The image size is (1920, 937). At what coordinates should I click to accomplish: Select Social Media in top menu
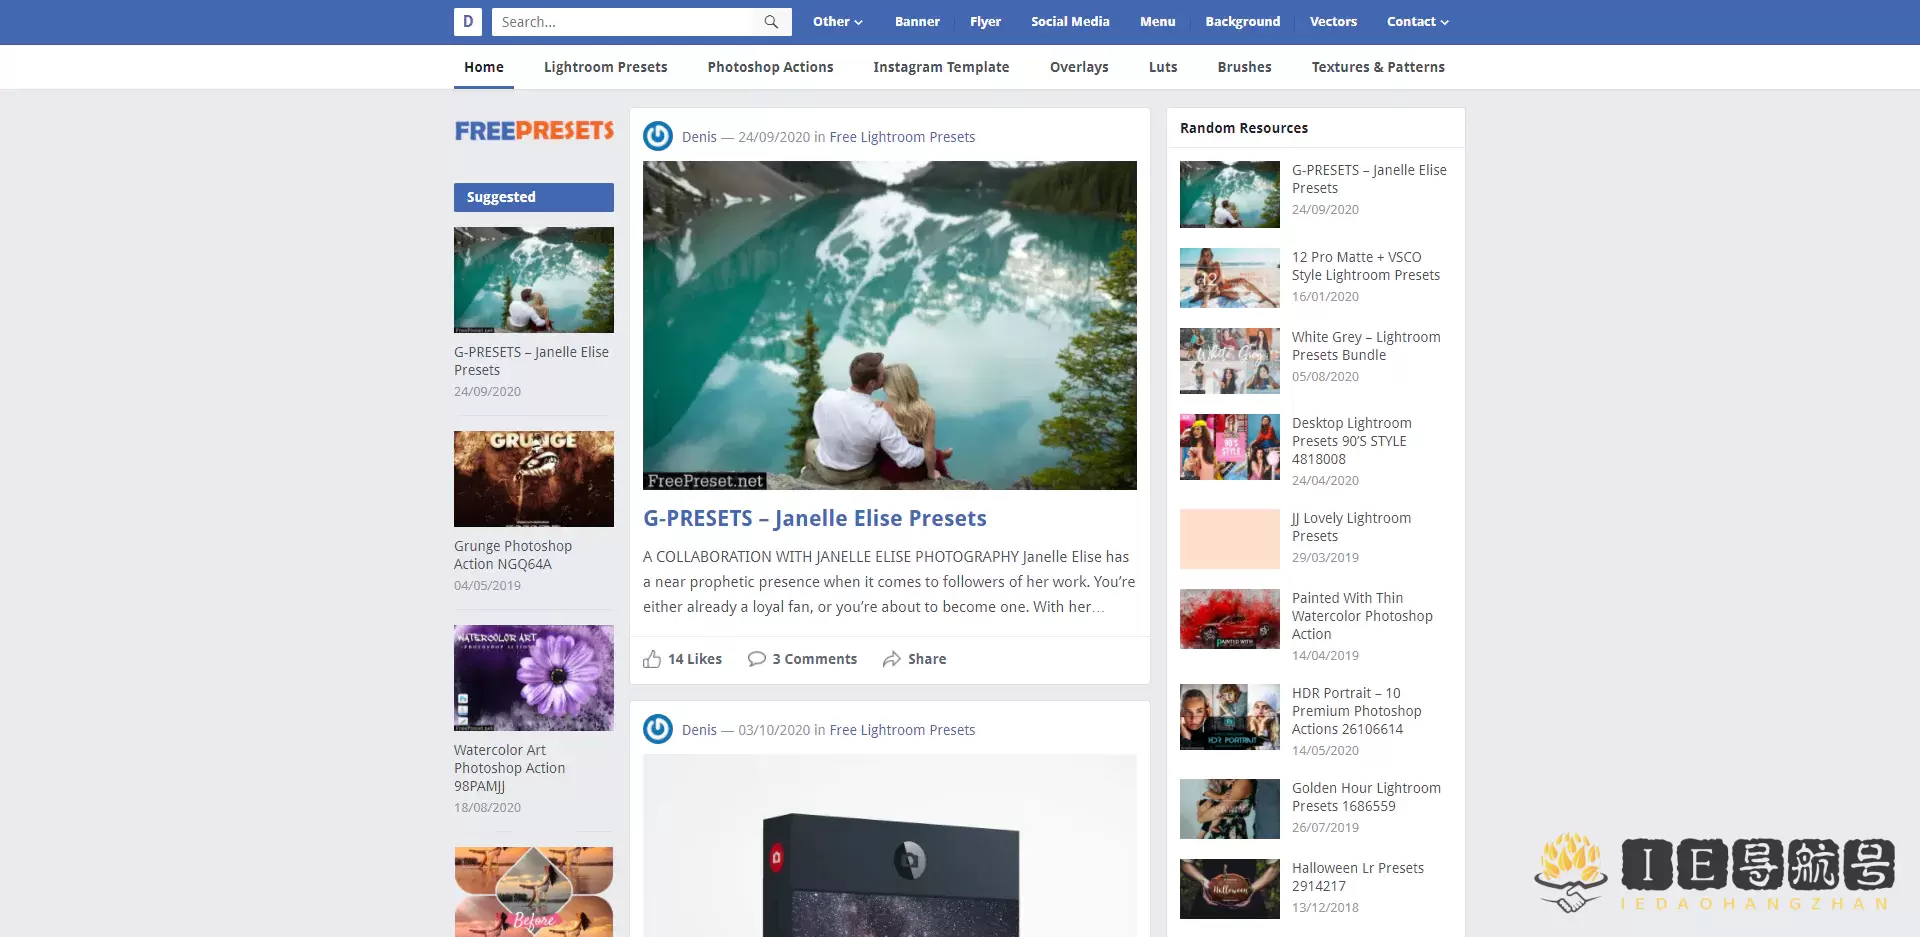(1070, 22)
